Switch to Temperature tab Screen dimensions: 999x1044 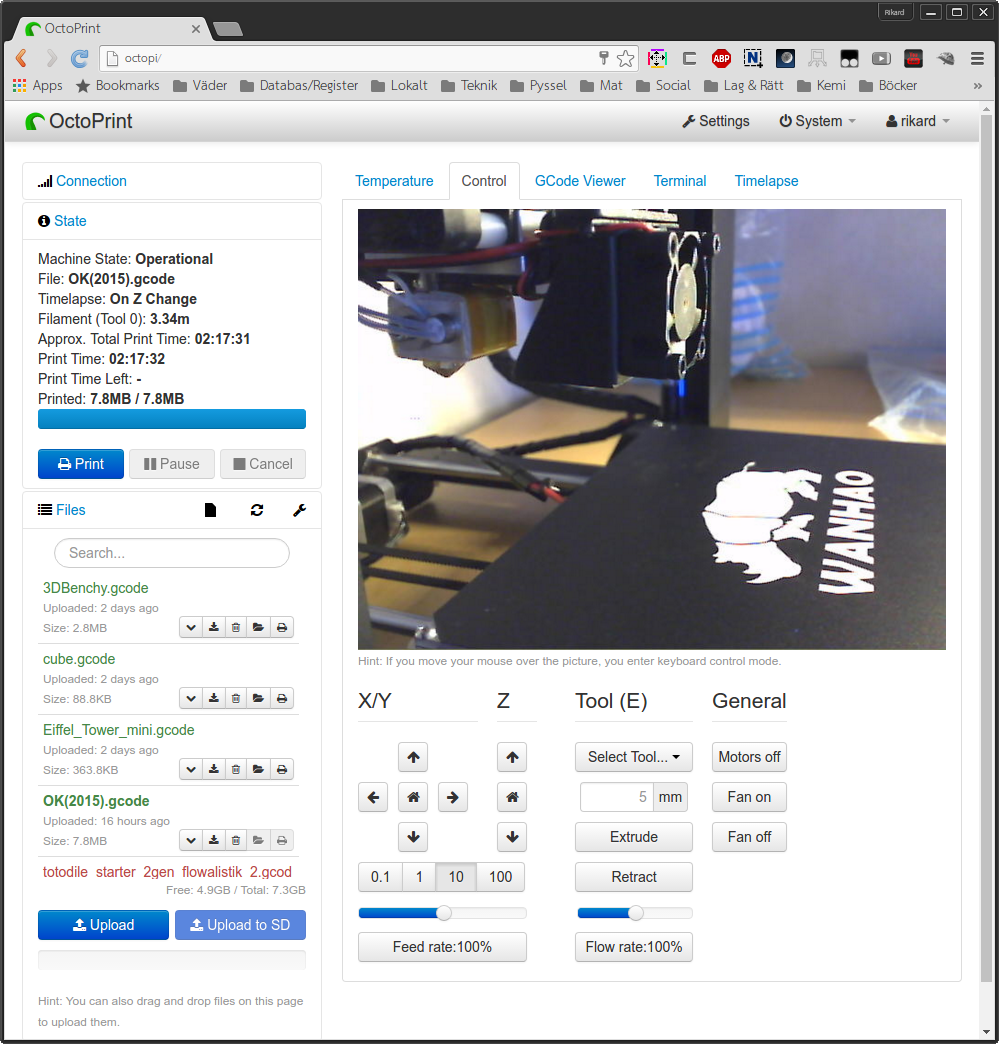click(394, 181)
